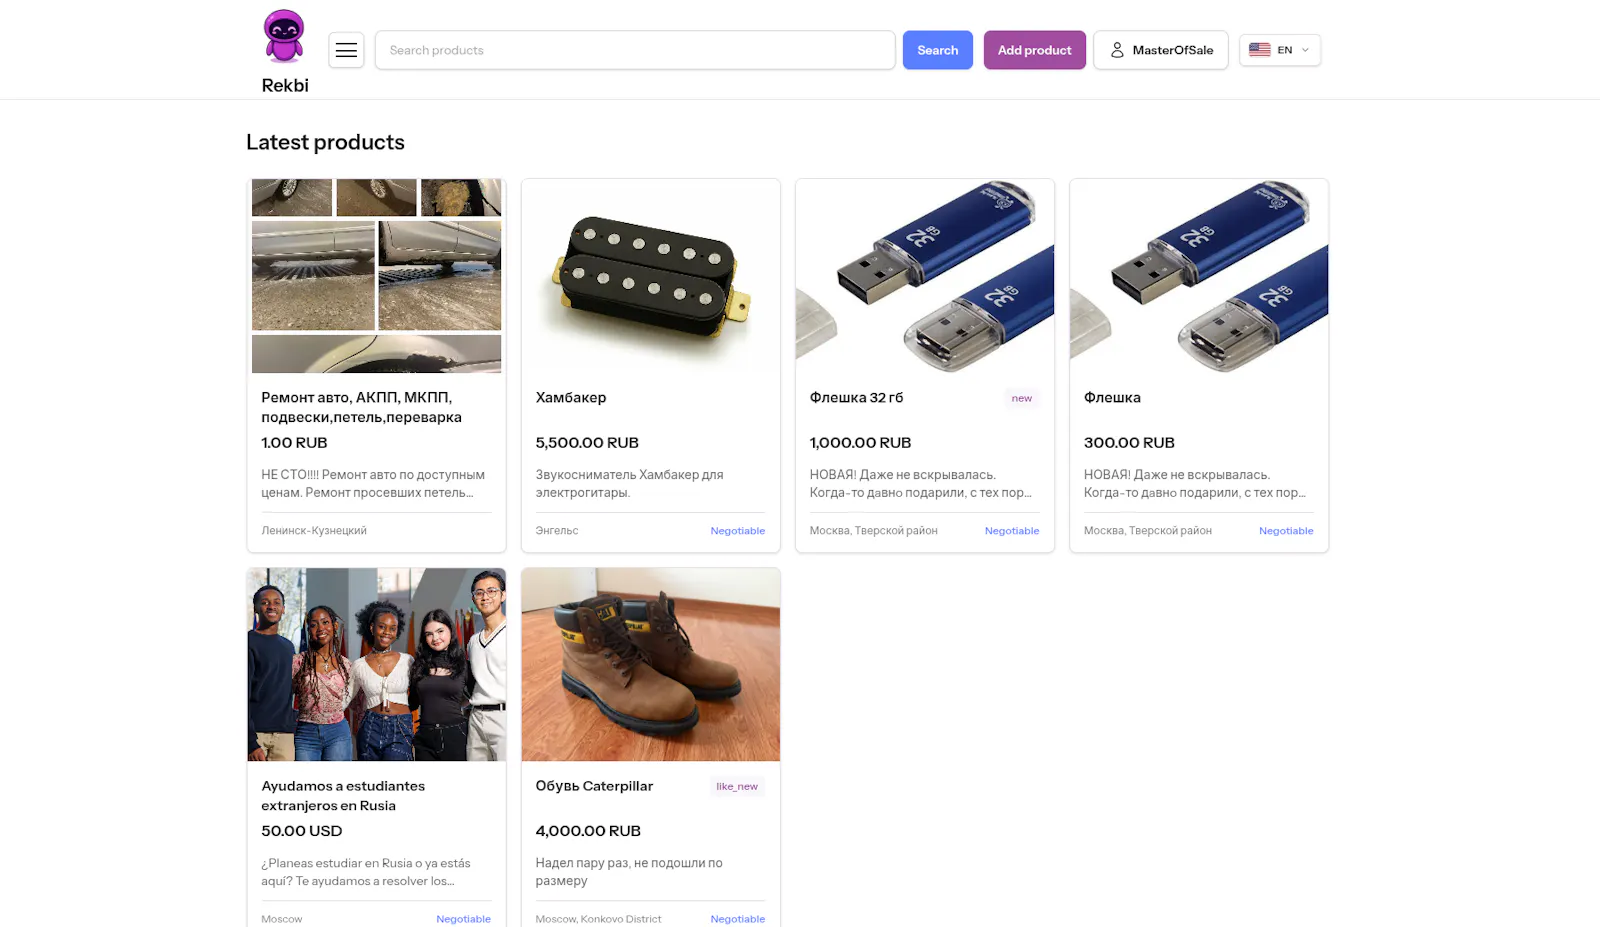Click the Rekbi brand name text
This screenshot has width=1600, height=927.
click(x=285, y=86)
